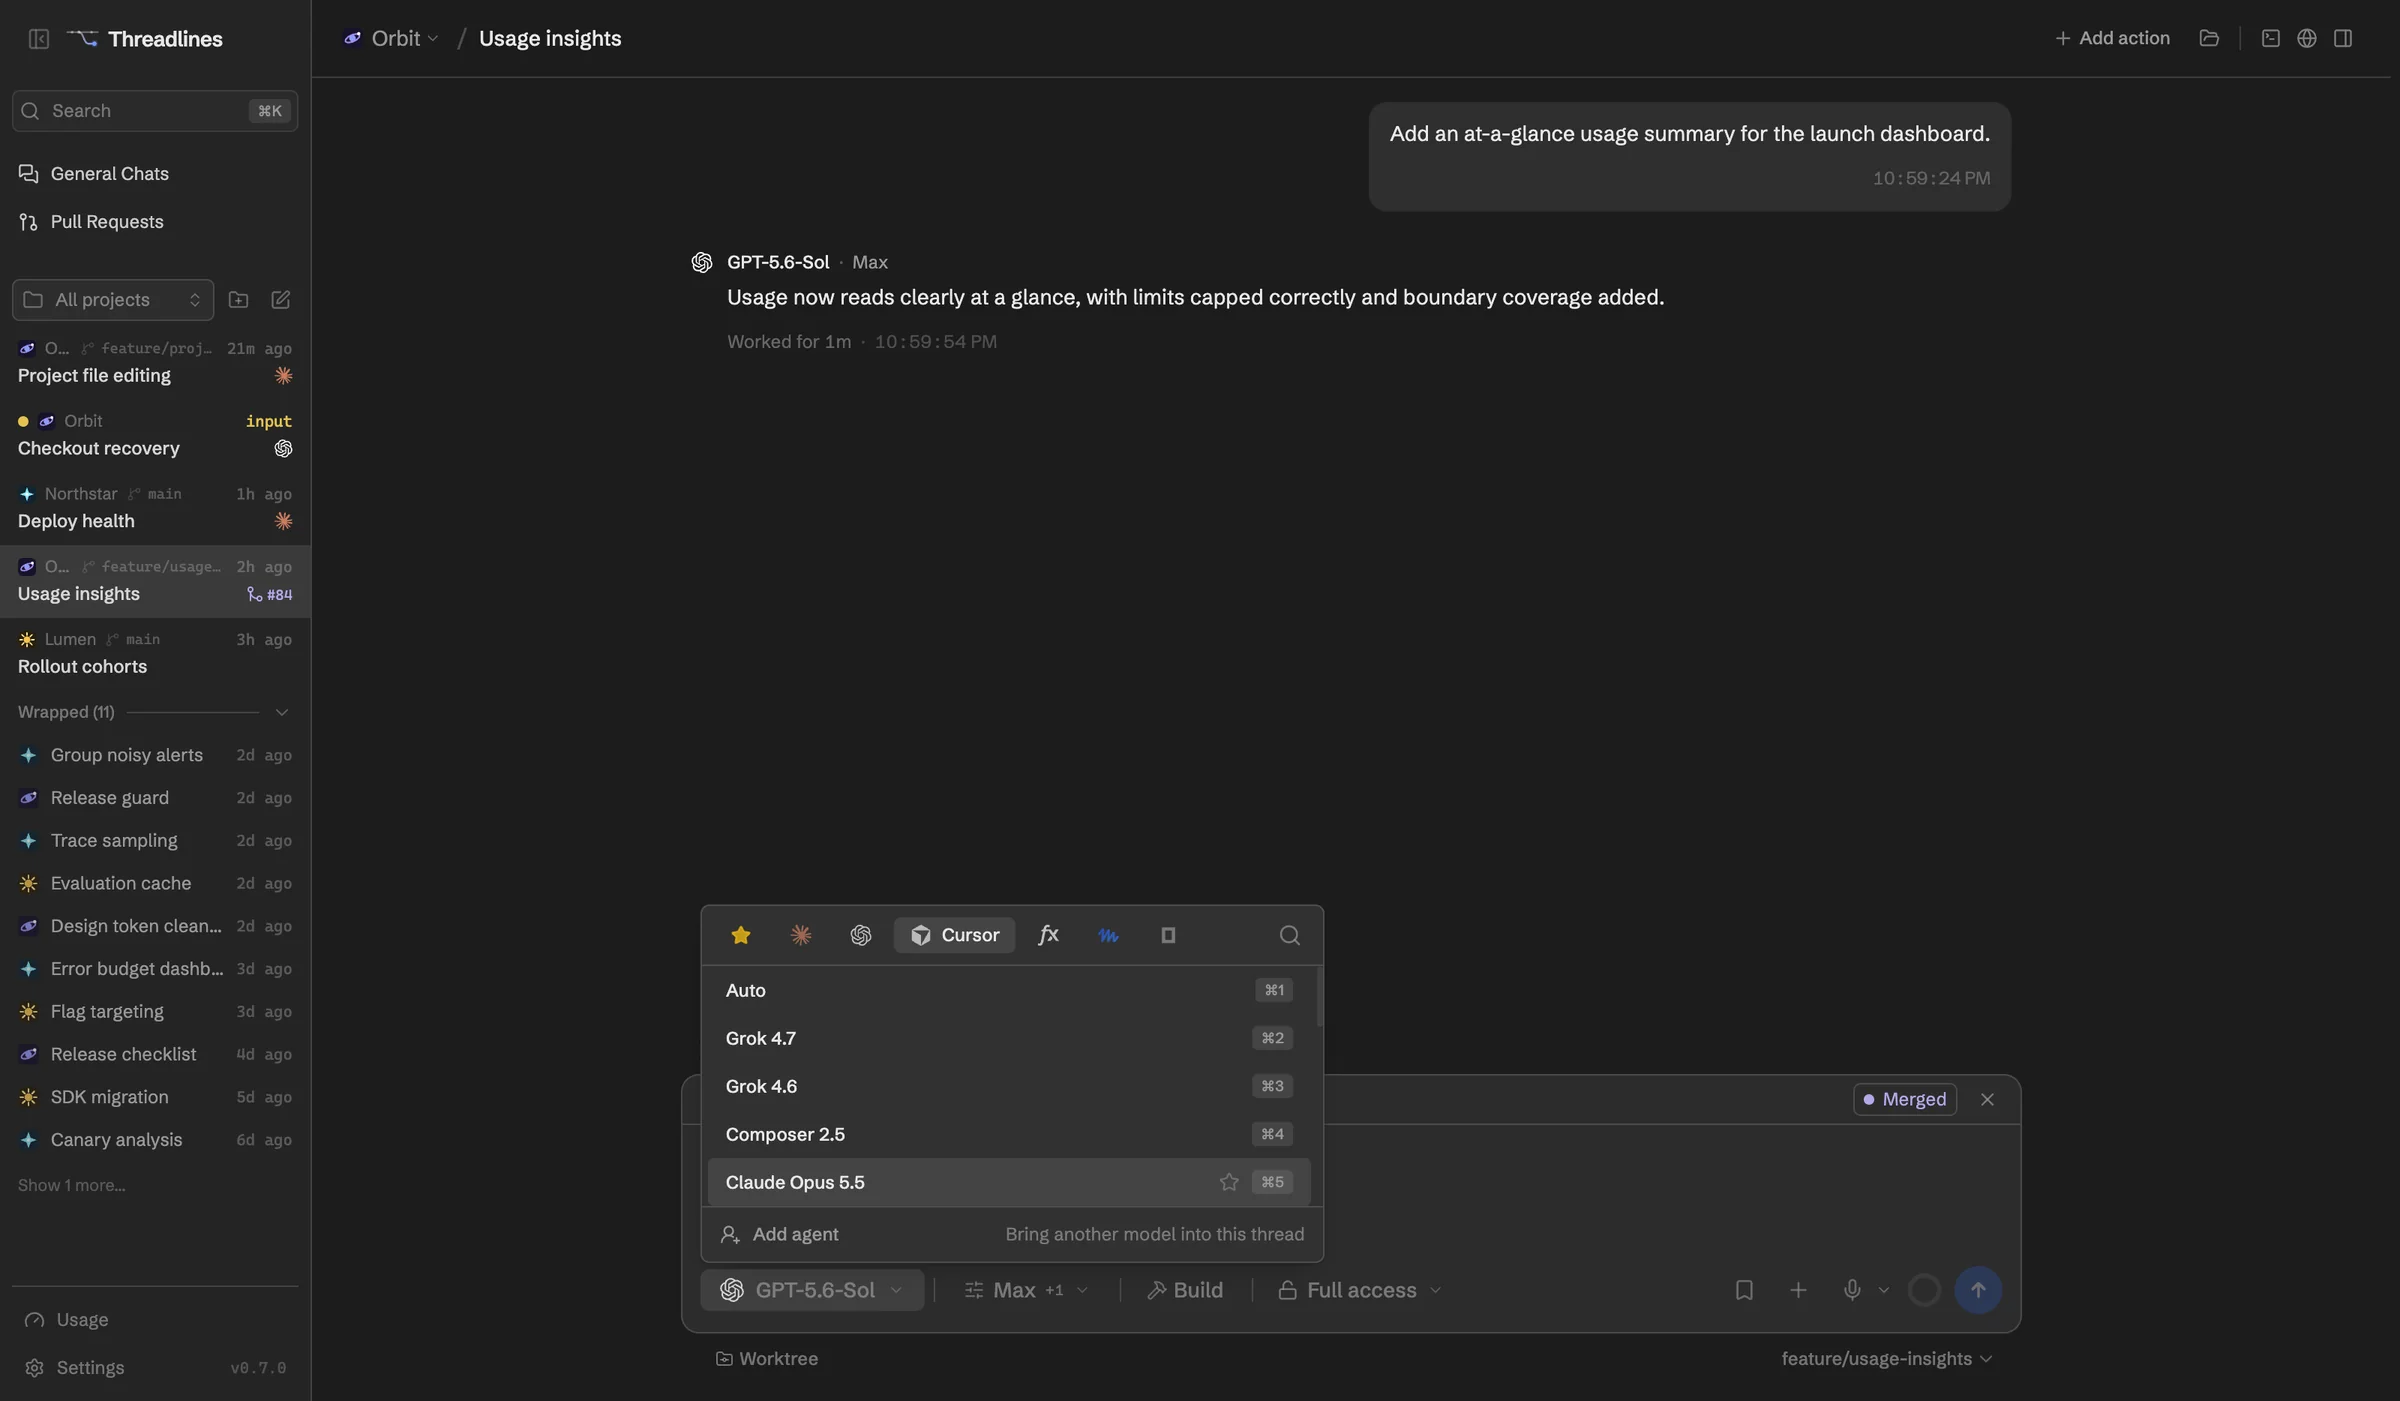Select the Claude sunburst provider tab
The height and width of the screenshot is (1401, 2400).
(x=801, y=935)
